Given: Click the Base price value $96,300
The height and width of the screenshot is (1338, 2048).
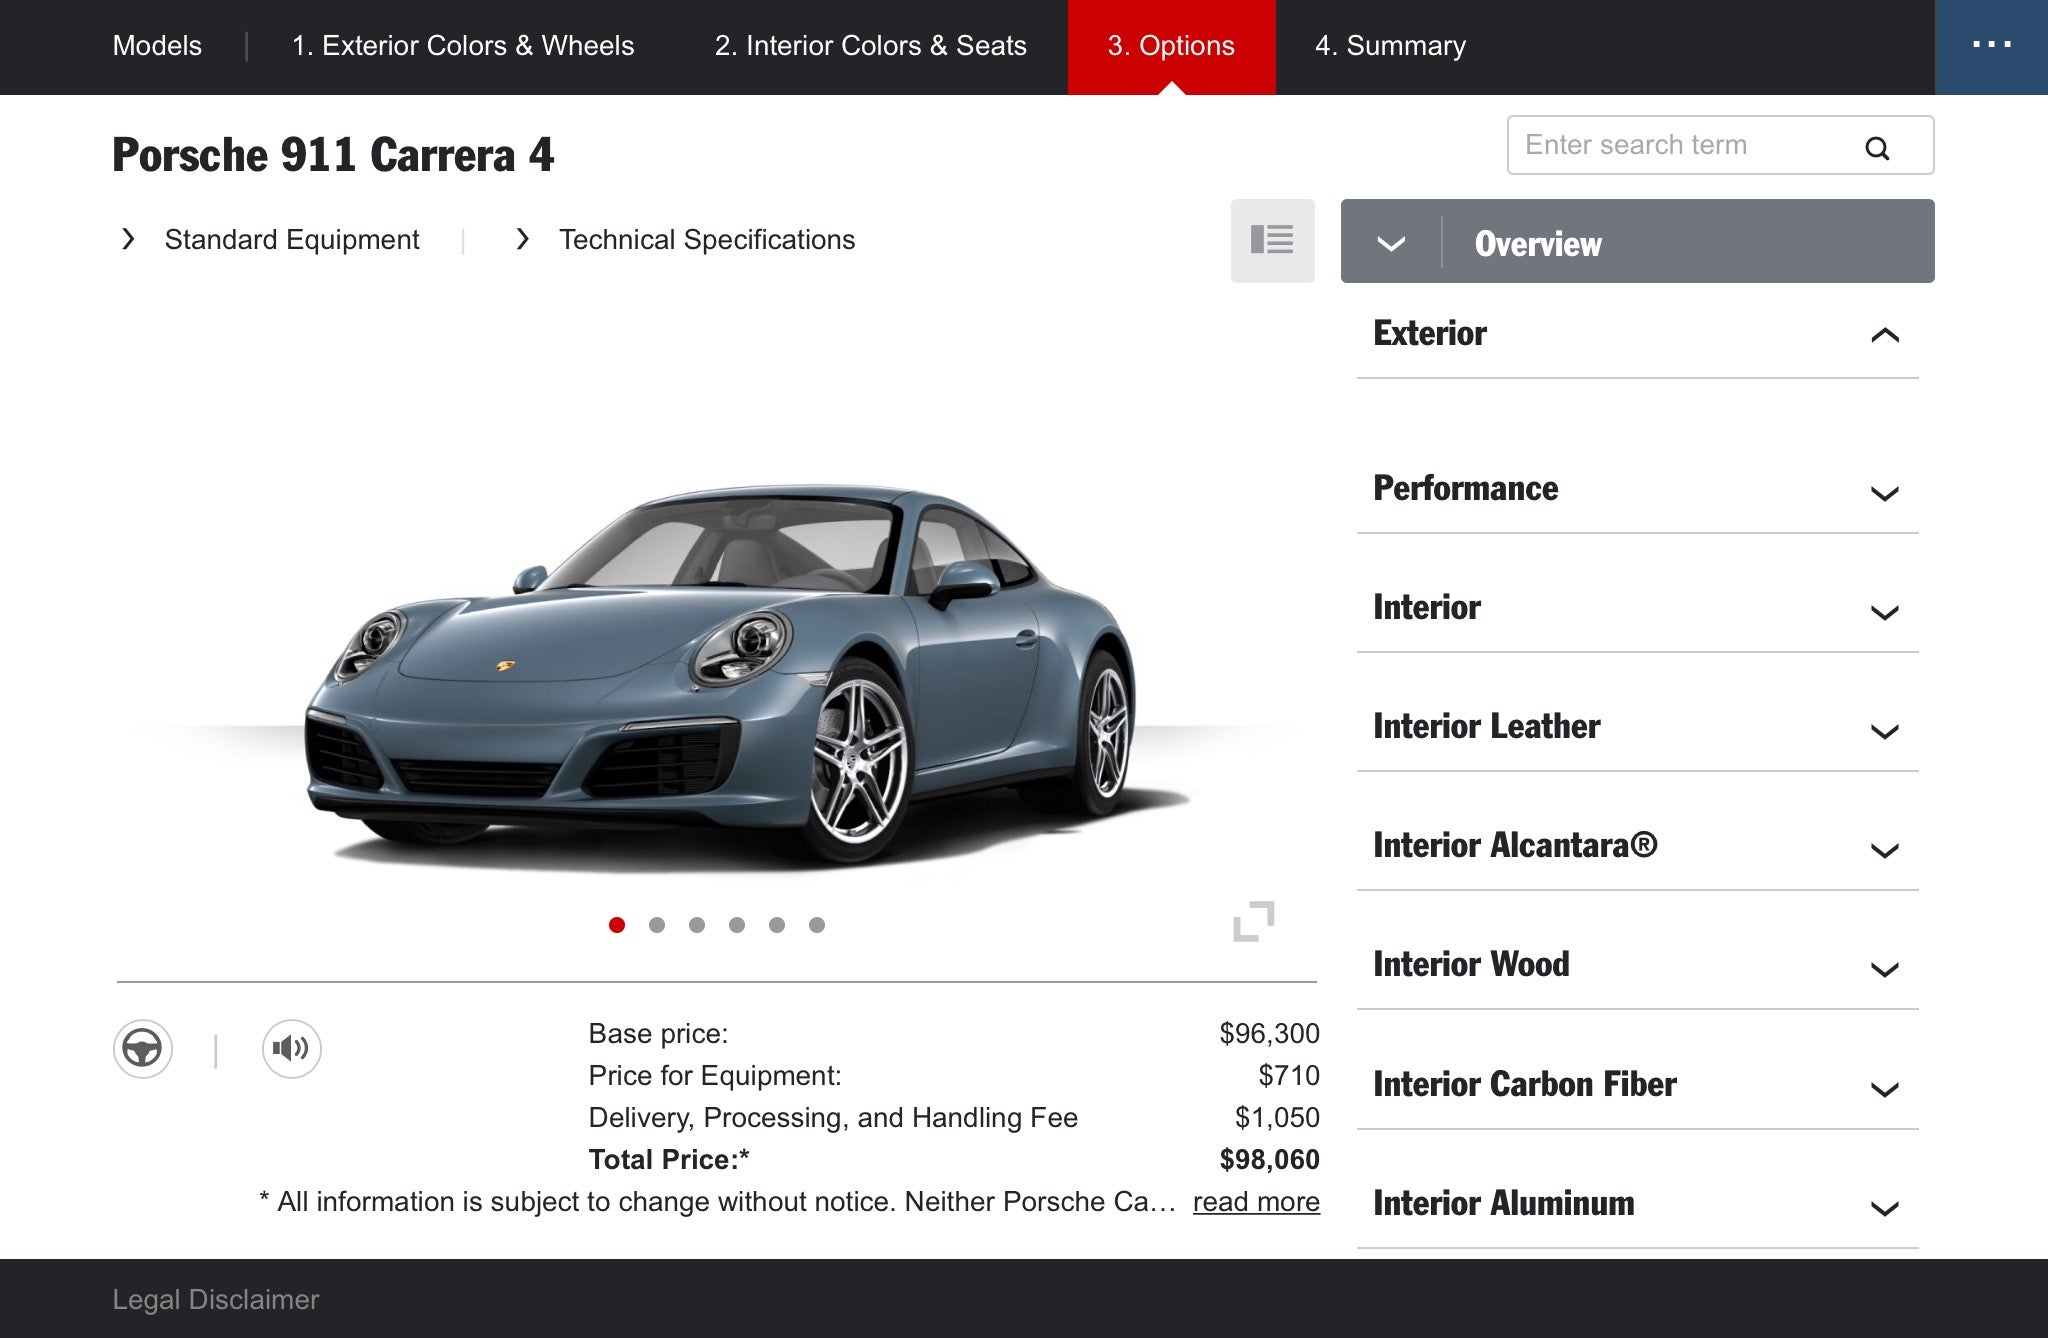Looking at the screenshot, I should pyautogui.click(x=1269, y=1034).
